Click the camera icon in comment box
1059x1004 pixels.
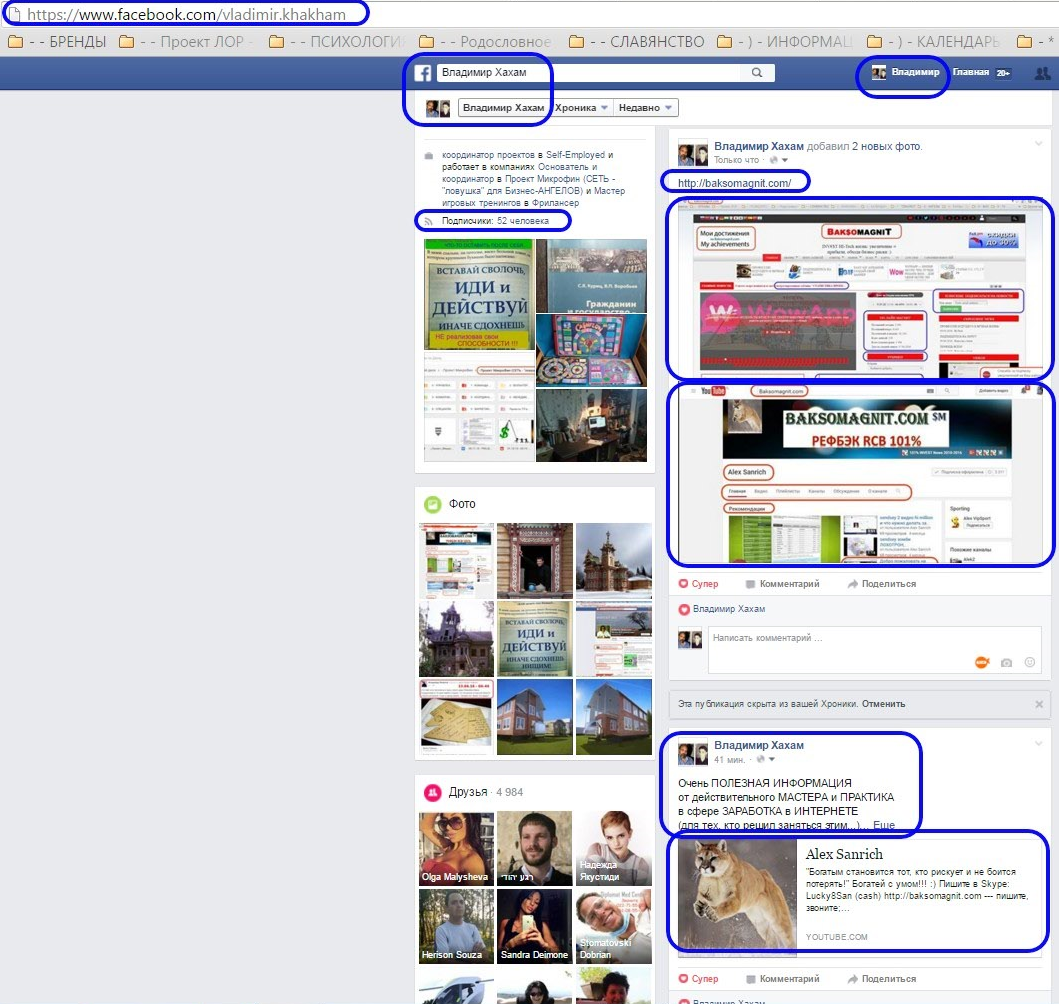point(1006,662)
